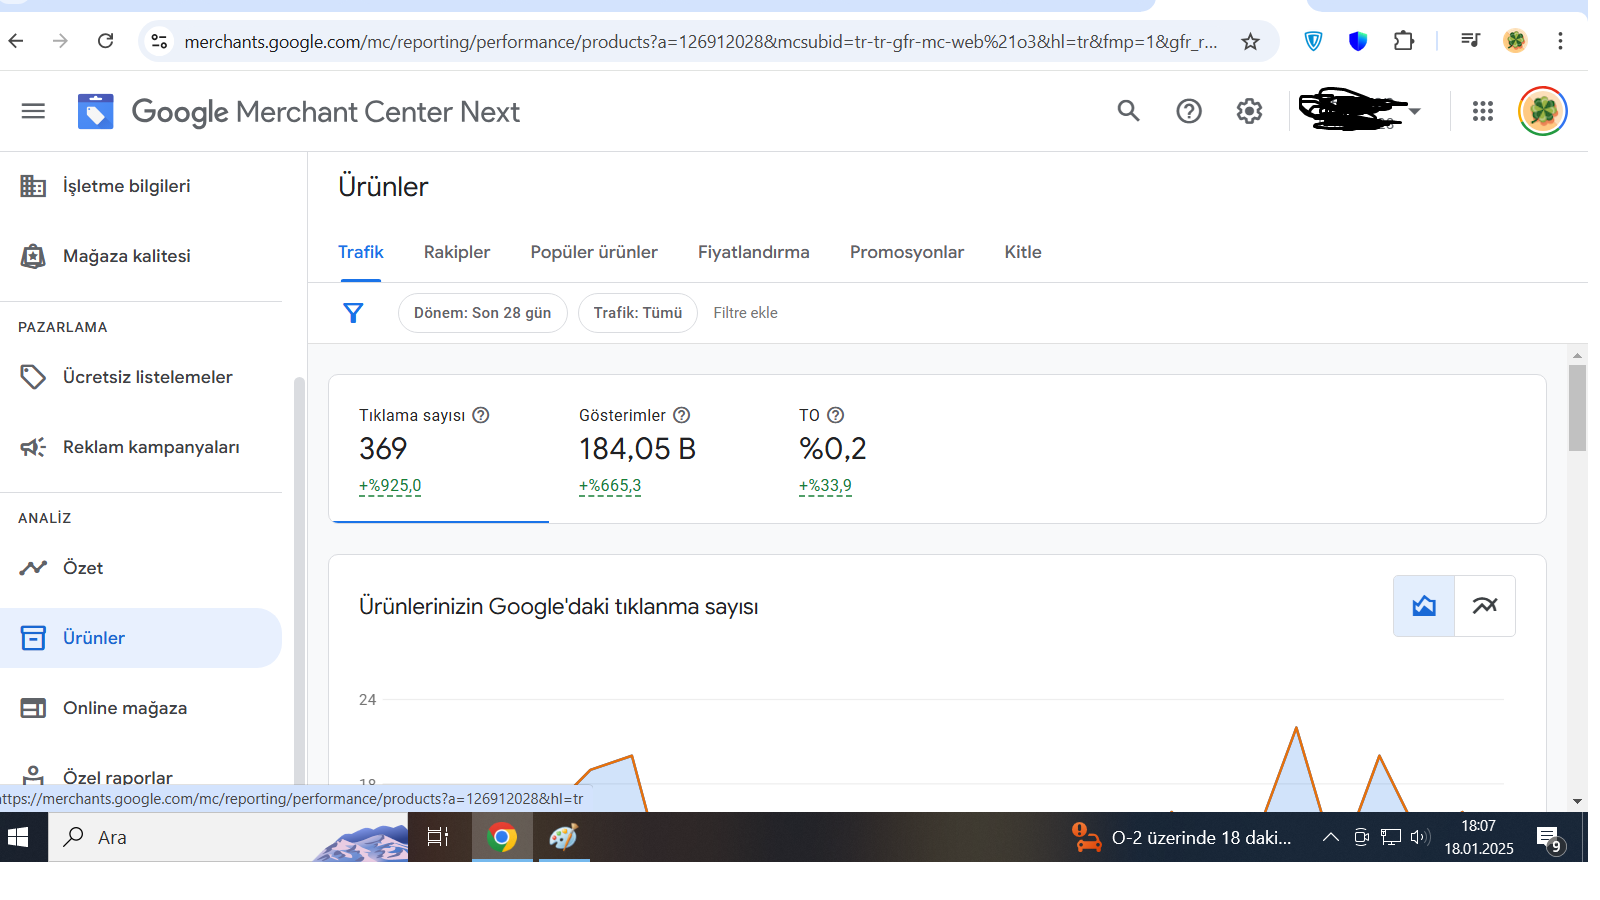Open the browser extensions puzzle icon
The height and width of the screenshot is (900, 1600).
coord(1404,41)
